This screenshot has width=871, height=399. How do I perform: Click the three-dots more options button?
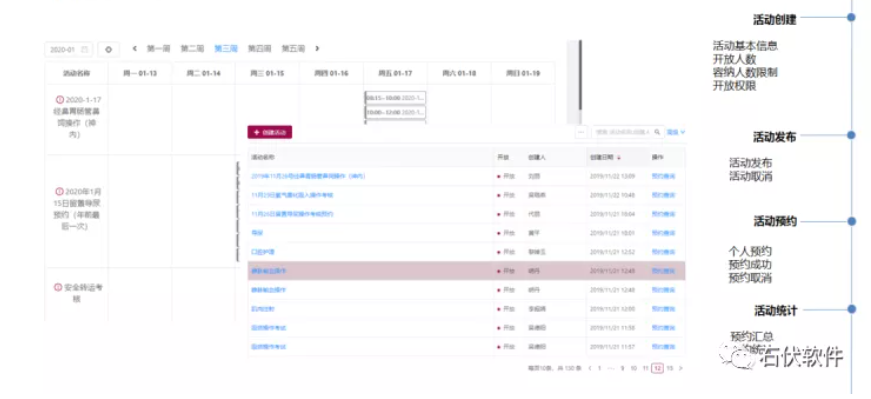(582, 132)
